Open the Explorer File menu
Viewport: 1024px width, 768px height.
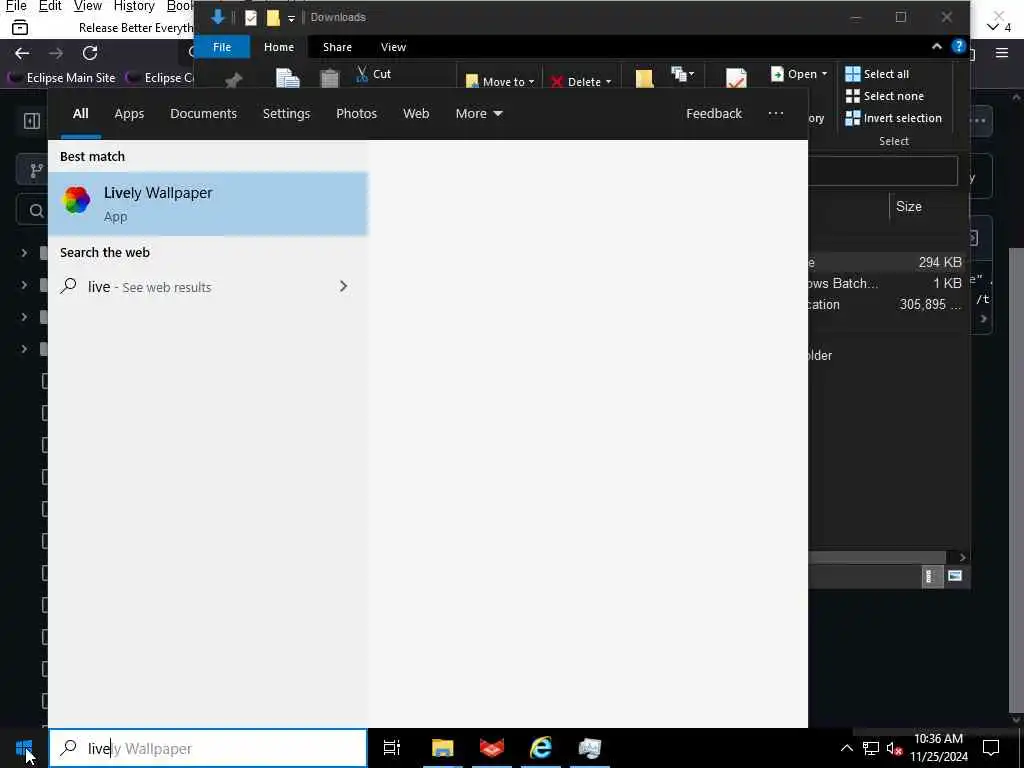[x=222, y=47]
